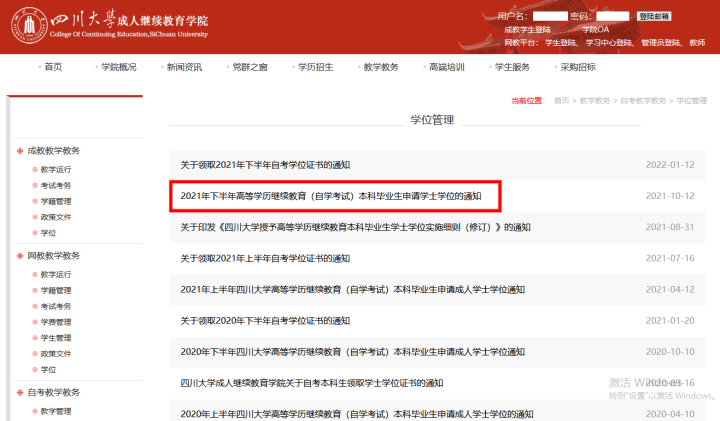Click 自考教学教务 in the breadcrumb trail
The height and width of the screenshot is (421, 720).
[643, 101]
